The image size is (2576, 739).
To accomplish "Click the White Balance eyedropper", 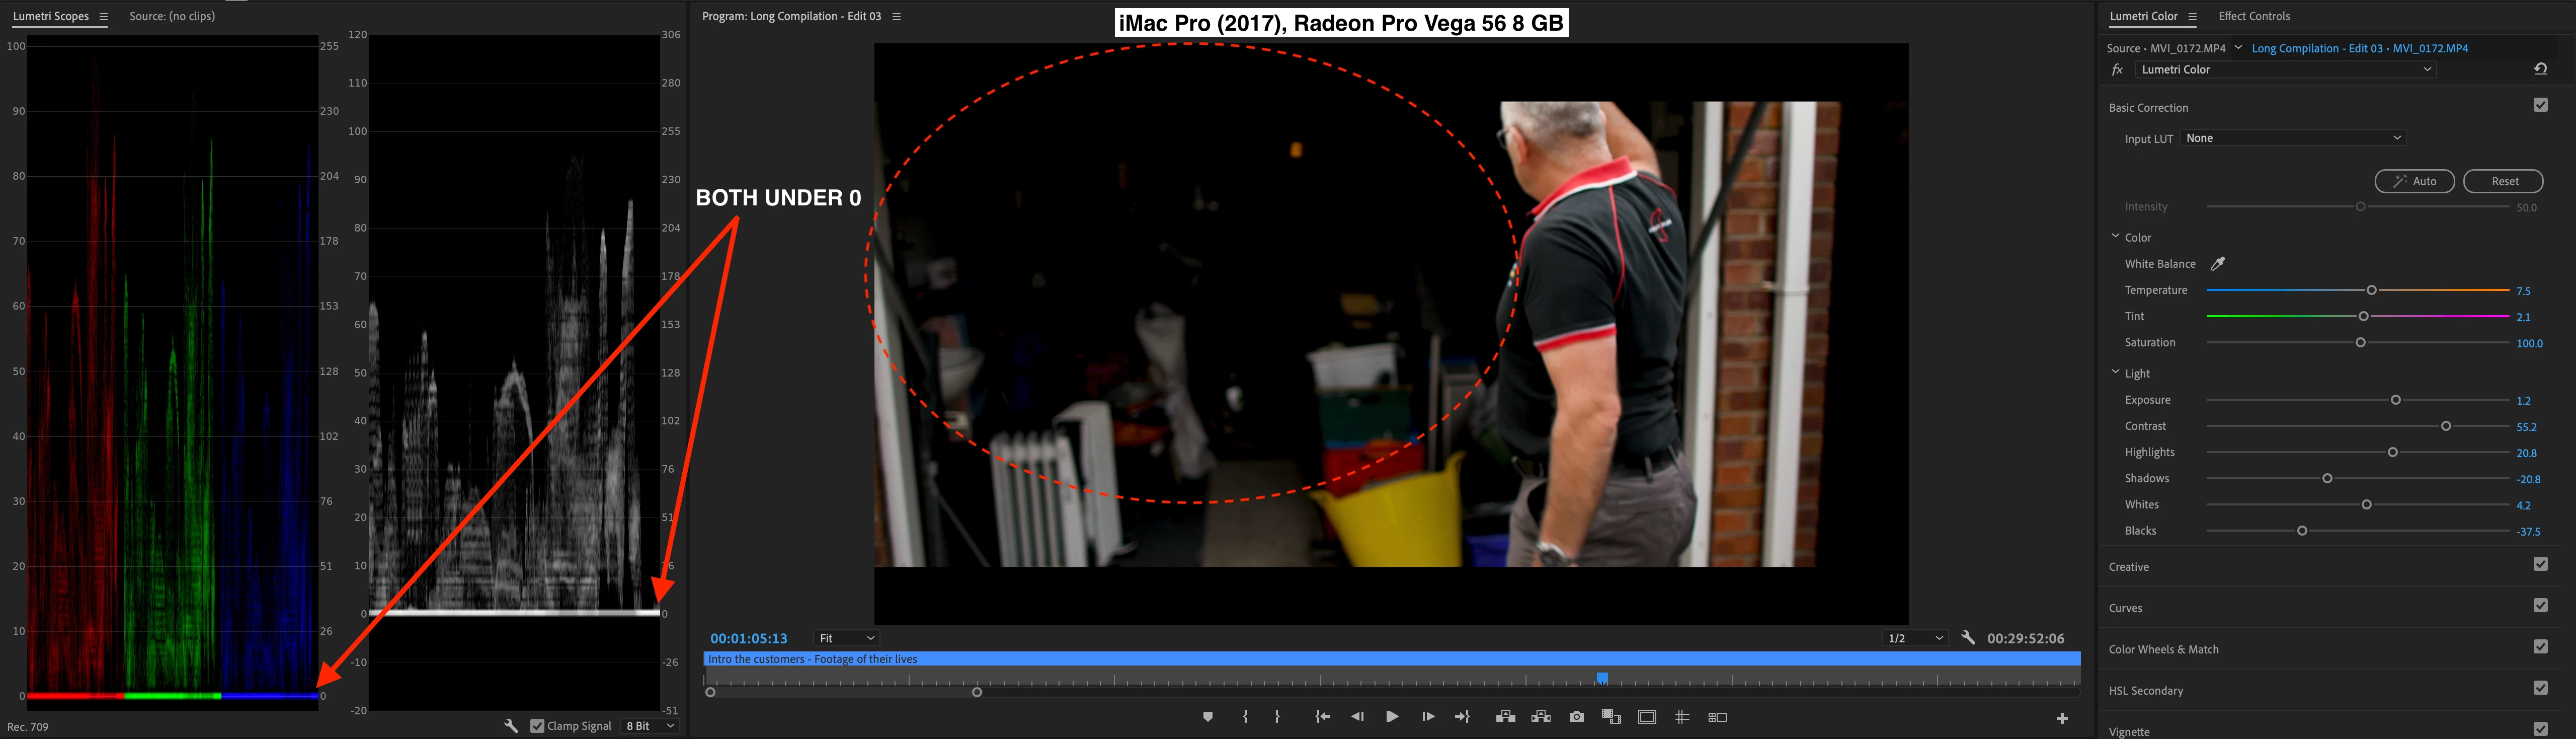I will (2217, 264).
